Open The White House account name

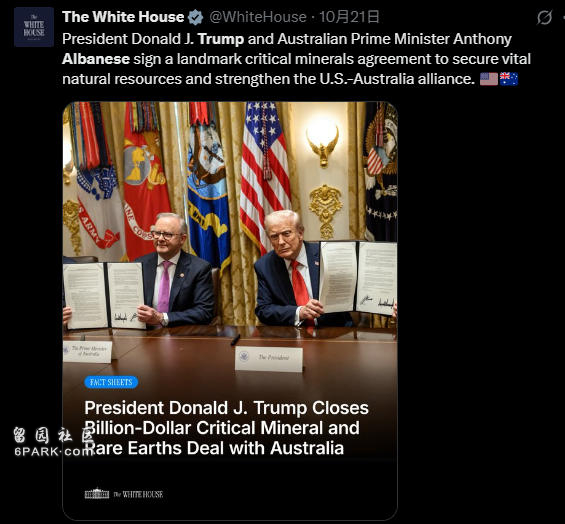[x=123, y=17]
